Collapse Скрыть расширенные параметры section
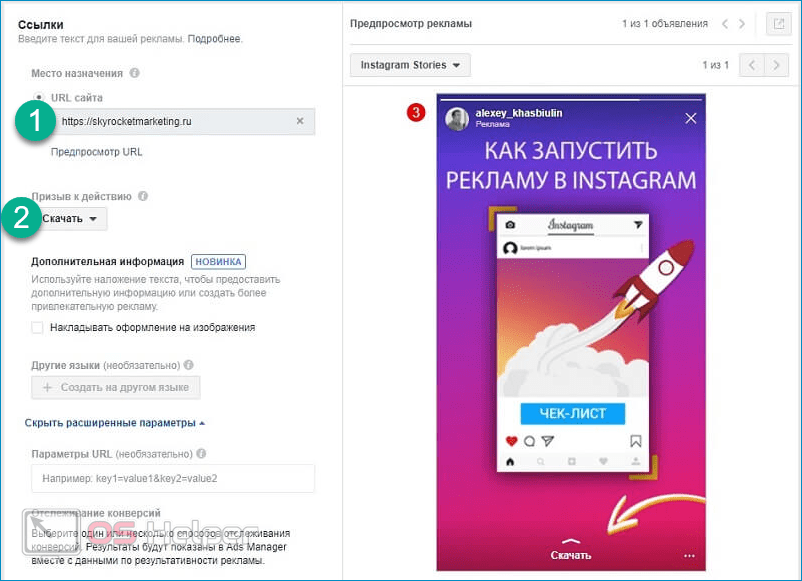Screen dimensions: 802x581 115,423
